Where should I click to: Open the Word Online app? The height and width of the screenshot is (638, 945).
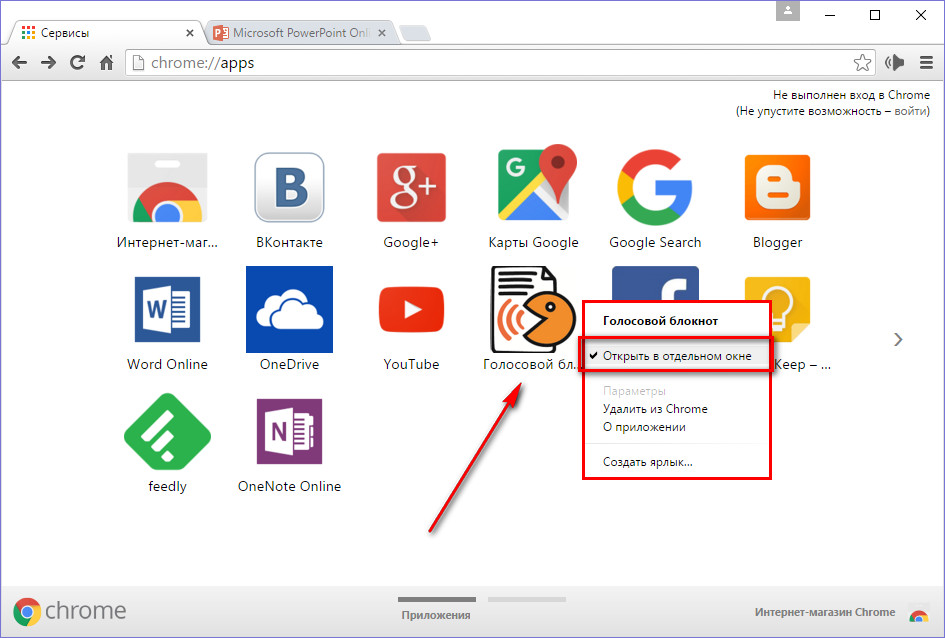pyautogui.click(x=168, y=310)
